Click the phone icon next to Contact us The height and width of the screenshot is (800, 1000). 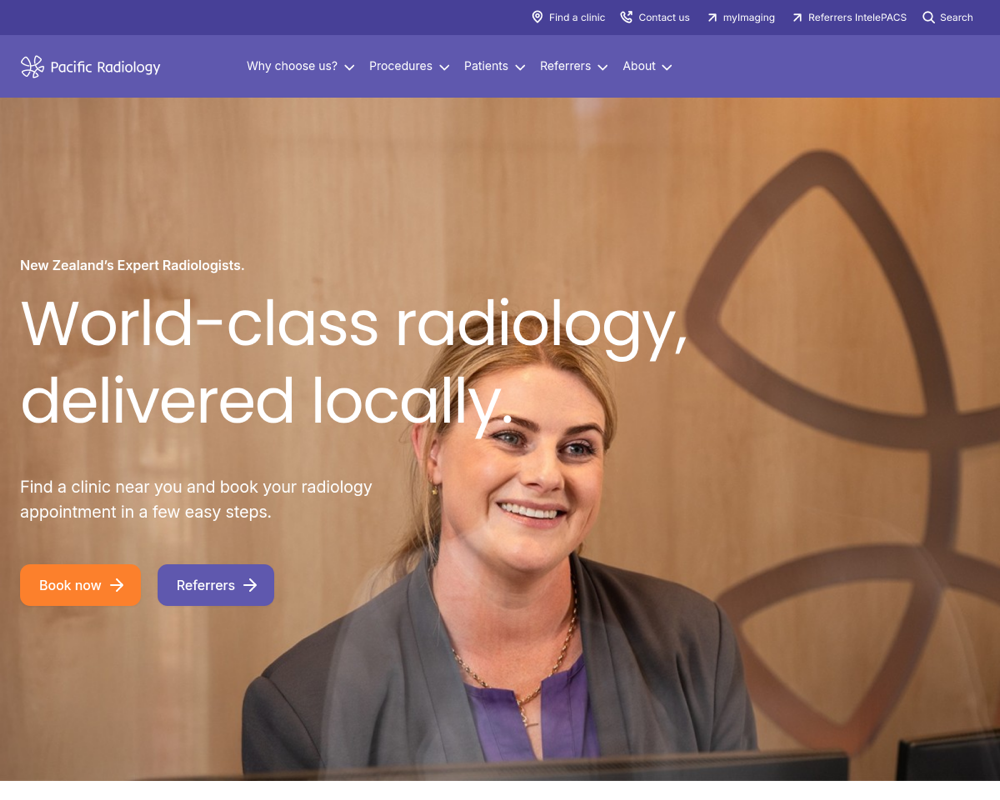tap(626, 17)
